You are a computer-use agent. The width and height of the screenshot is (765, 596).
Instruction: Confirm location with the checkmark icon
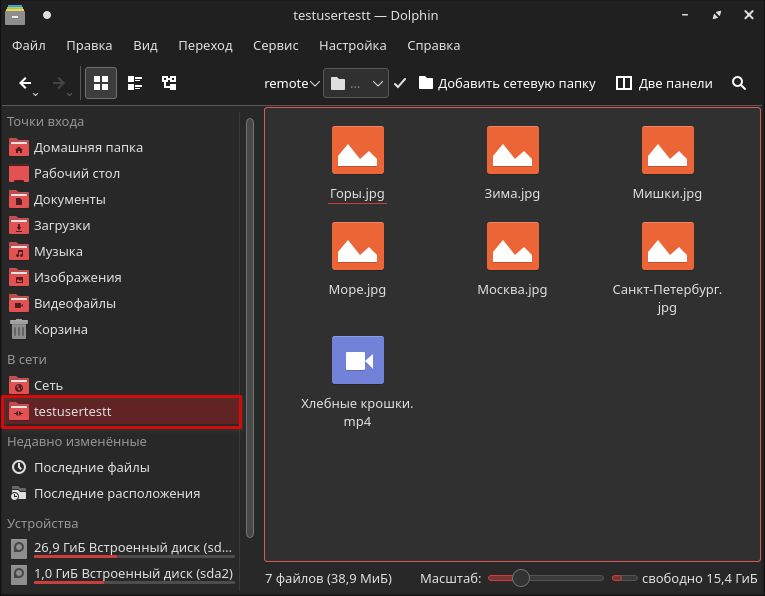pyautogui.click(x=400, y=84)
